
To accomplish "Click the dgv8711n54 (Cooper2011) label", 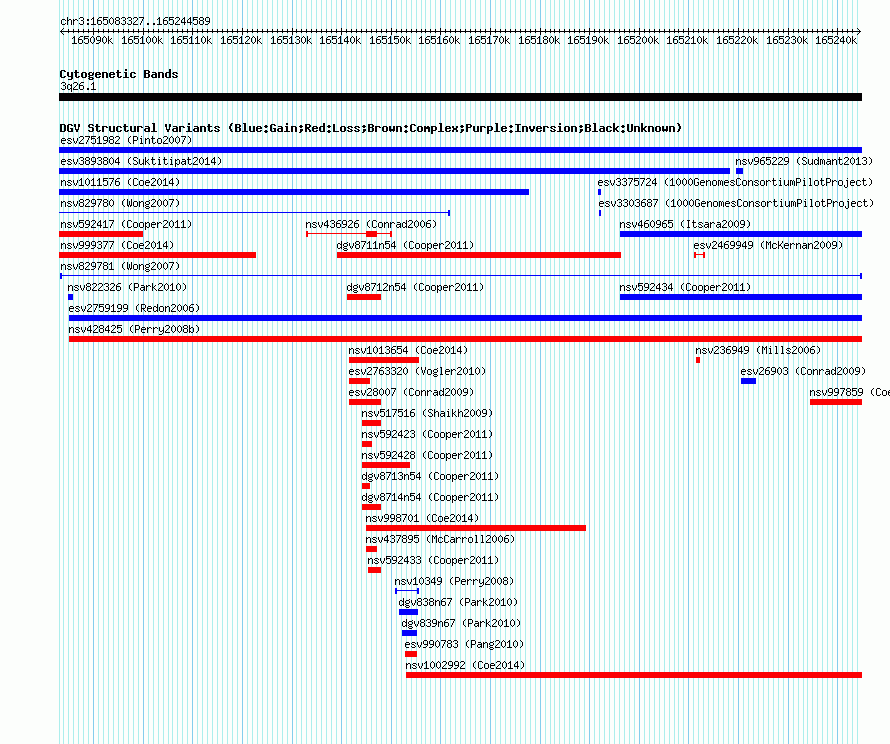I will (405, 245).
